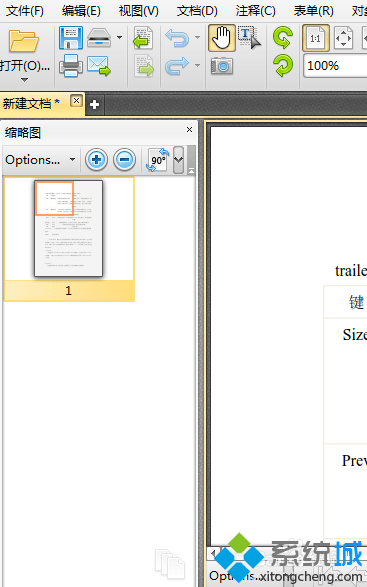Open the 编辑(E) menu
Image resolution: width=367 pixels, height=587 pixels.
coord(81,10)
